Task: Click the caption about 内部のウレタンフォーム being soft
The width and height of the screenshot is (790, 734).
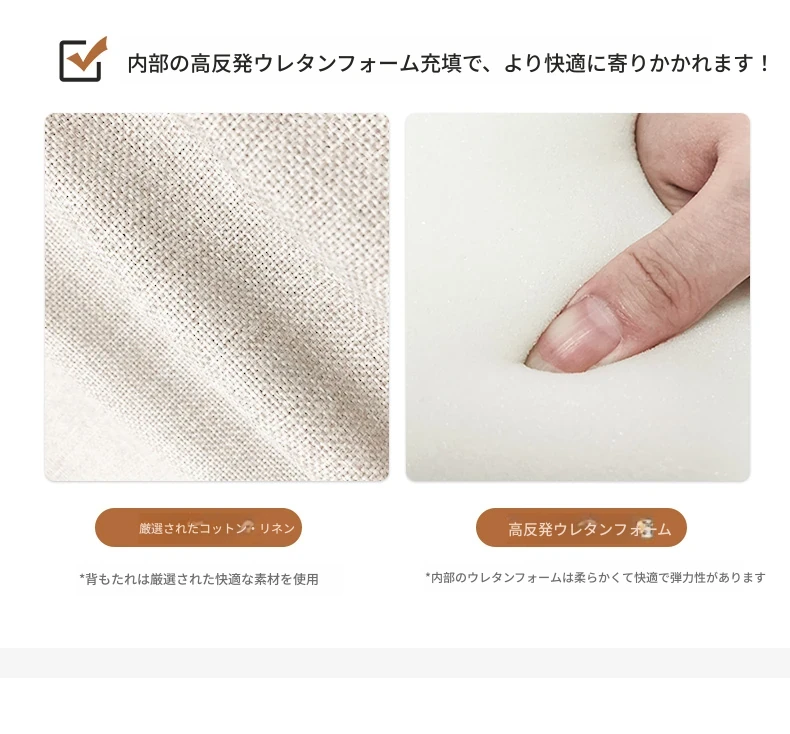Action: point(596,577)
